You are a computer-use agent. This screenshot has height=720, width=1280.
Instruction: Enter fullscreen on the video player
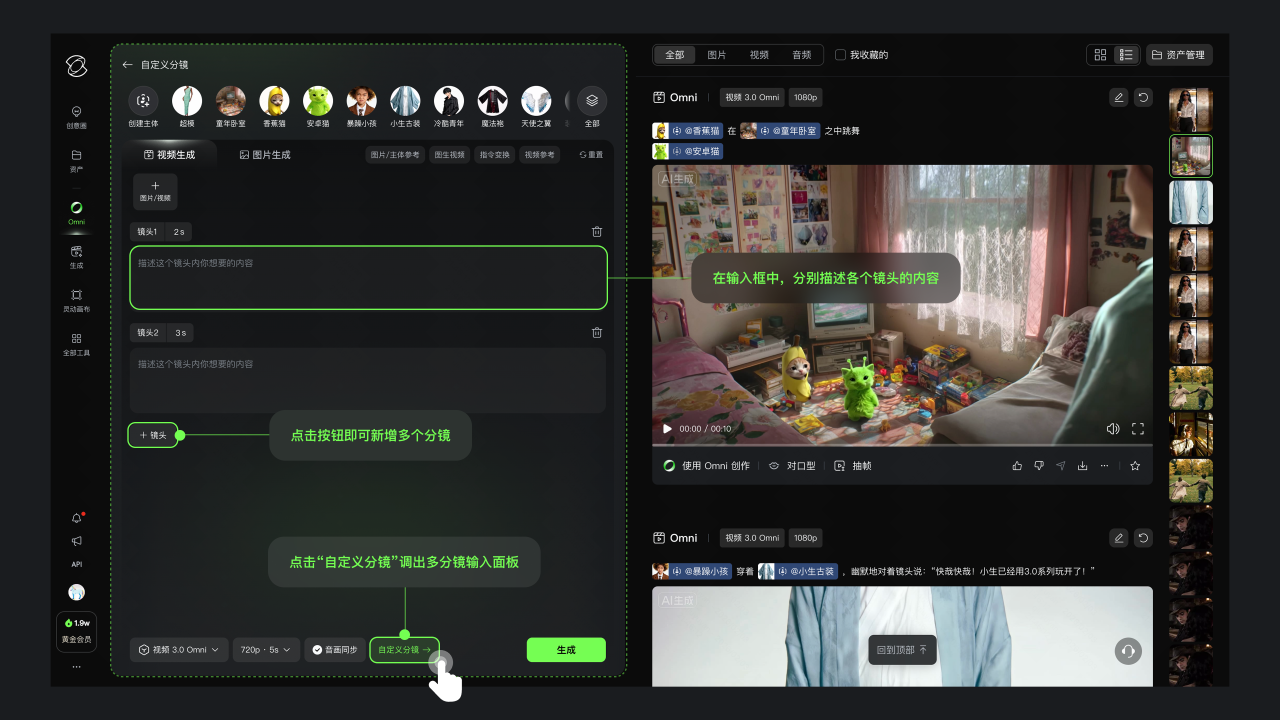tap(1137, 429)
